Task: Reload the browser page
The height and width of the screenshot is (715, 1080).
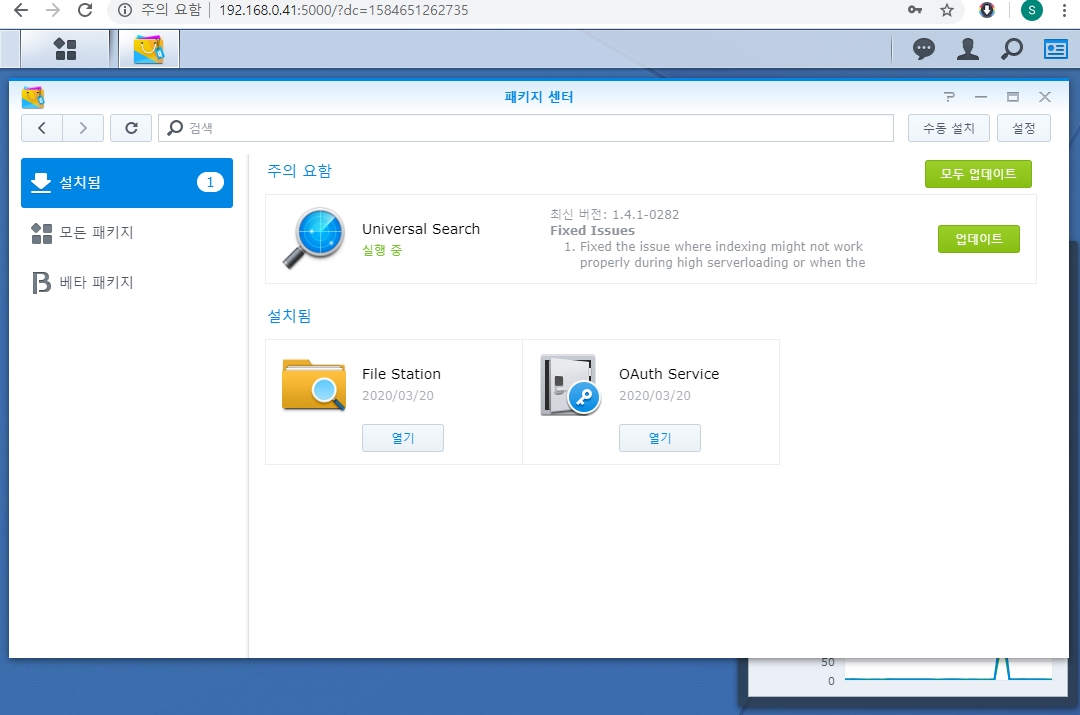Action: (85, 10)
